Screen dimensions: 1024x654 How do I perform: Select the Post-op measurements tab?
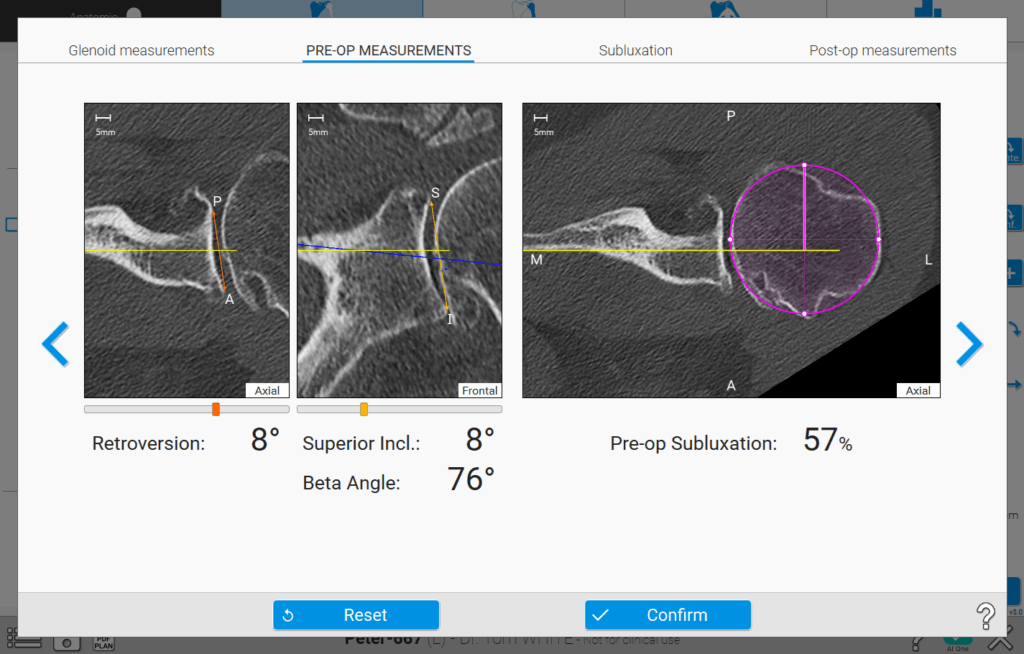(882, 50)
